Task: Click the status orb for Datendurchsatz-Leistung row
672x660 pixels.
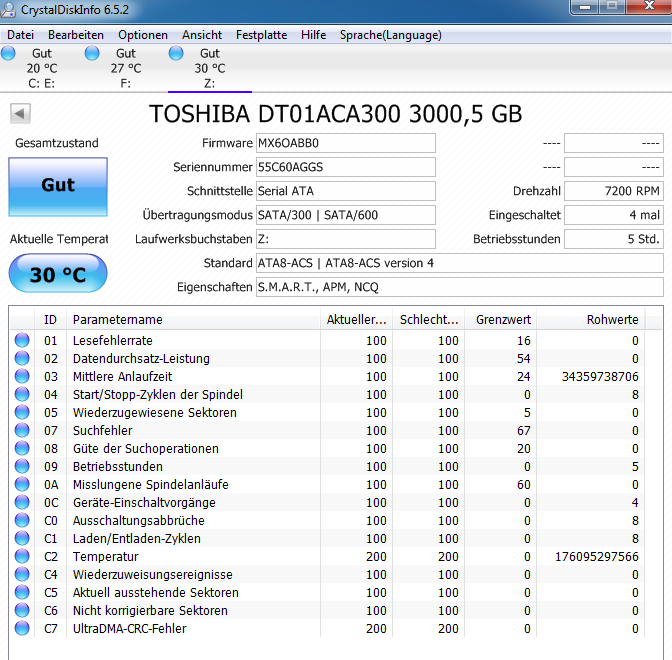Action: (x=22, y=358)
